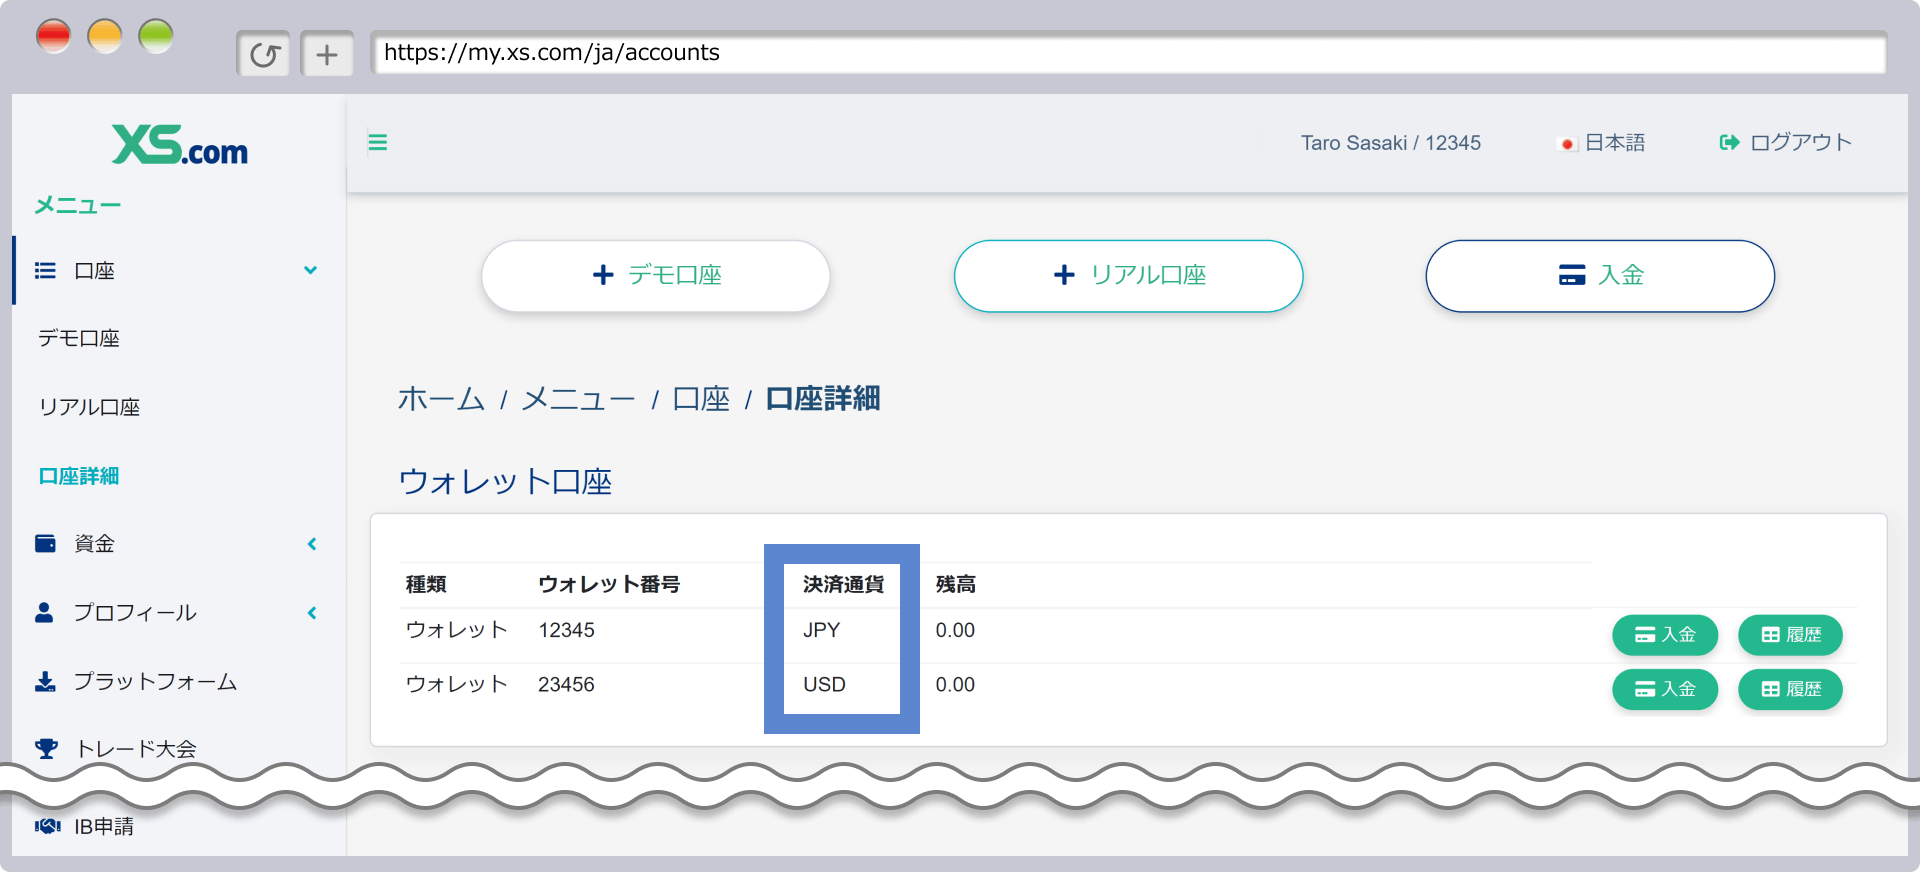Click the logout arrow icon

point(1729,142)
